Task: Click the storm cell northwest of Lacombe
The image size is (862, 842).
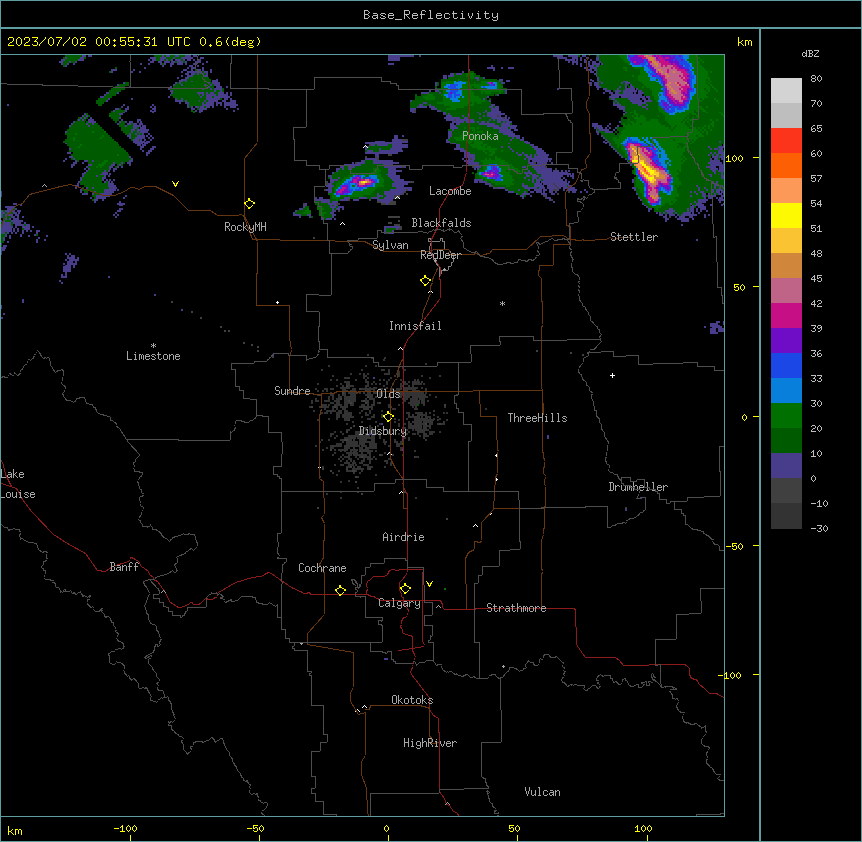Action: tap(361, 181)
